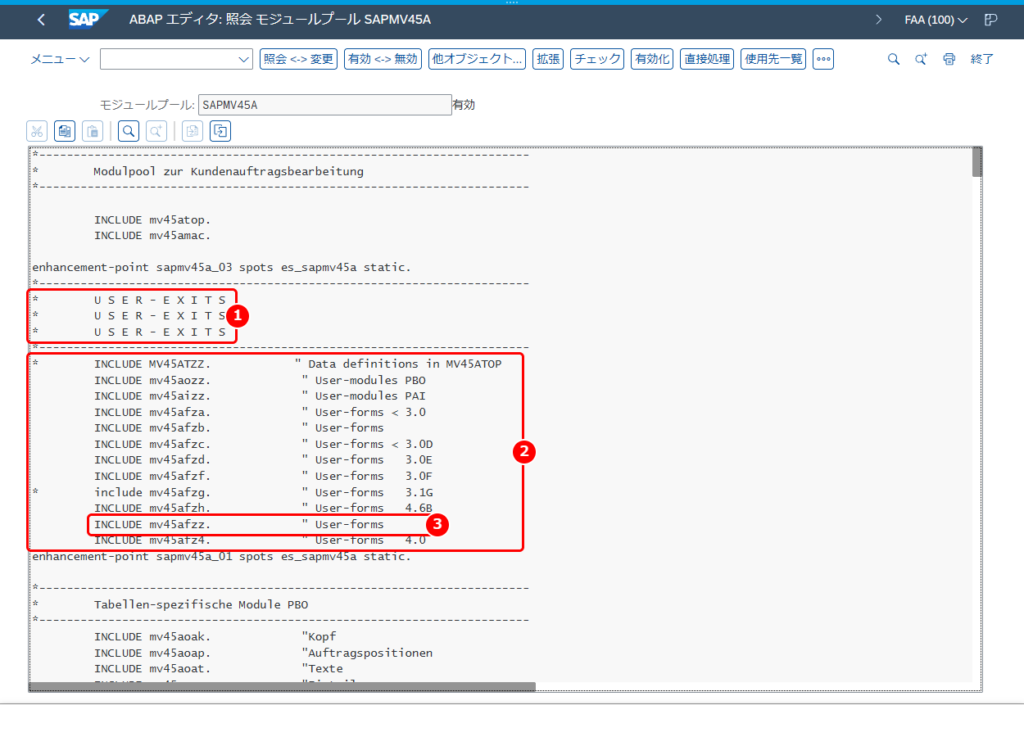Viewport: 1024px width, 737px height.
Task: Click the 有効 <-> 無効 button
Action: coord(383,59)
